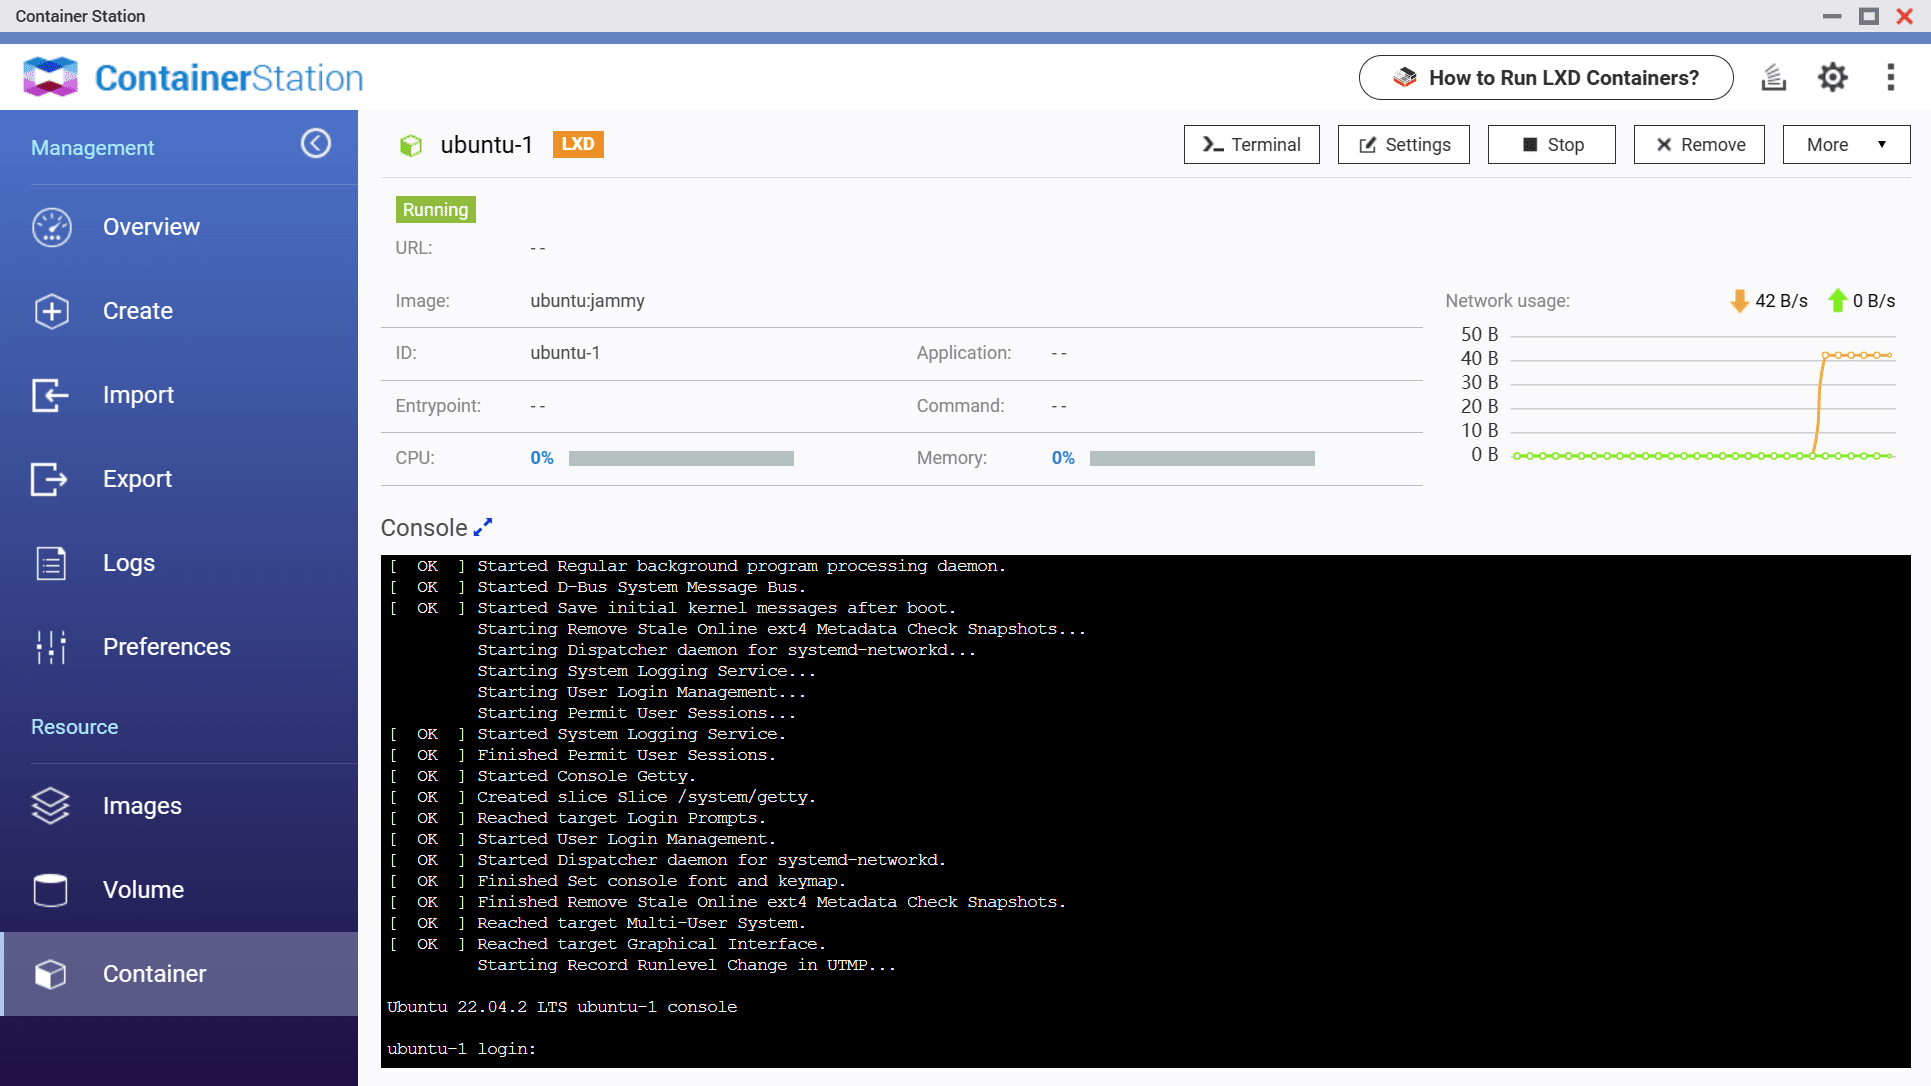Collapse the Management sidebar with the arrow
Image resolution: width=1931 pixels, height=1086 pixels.
coord(316,144)
